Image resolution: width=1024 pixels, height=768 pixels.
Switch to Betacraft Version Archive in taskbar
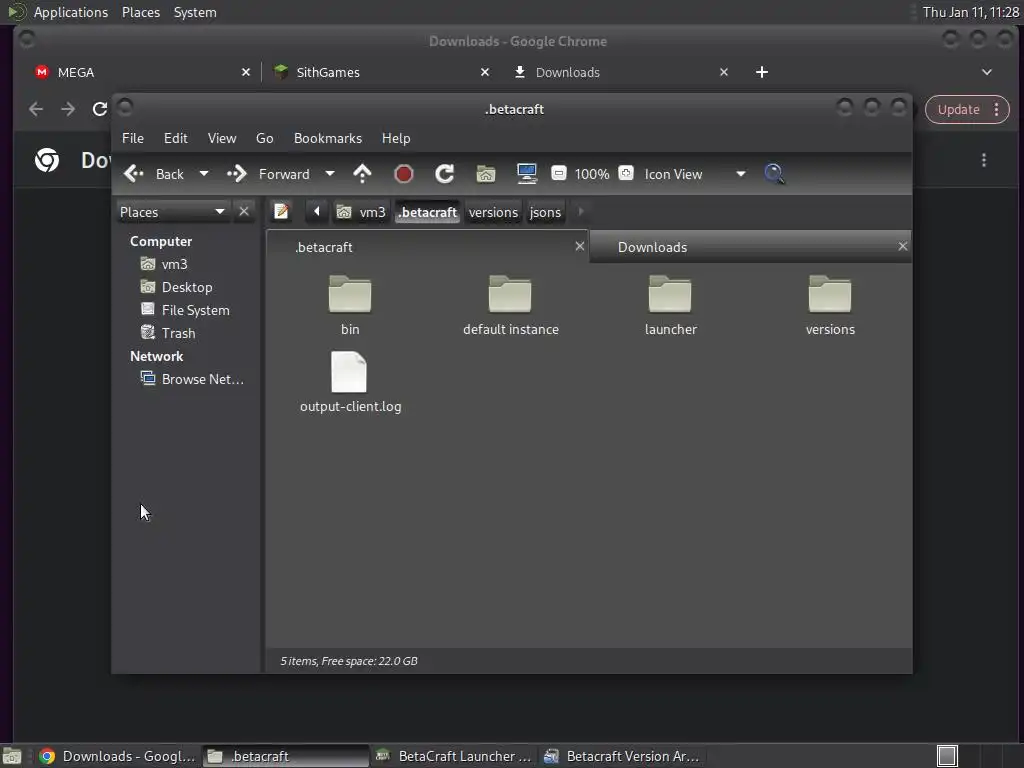click(622, 756)
